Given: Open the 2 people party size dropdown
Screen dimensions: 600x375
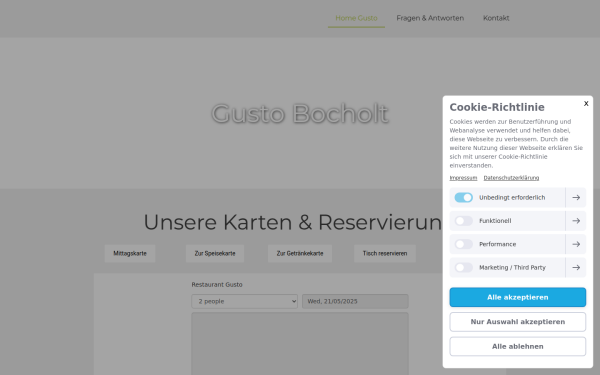Looking at the screenshot, I should point(245,301).
